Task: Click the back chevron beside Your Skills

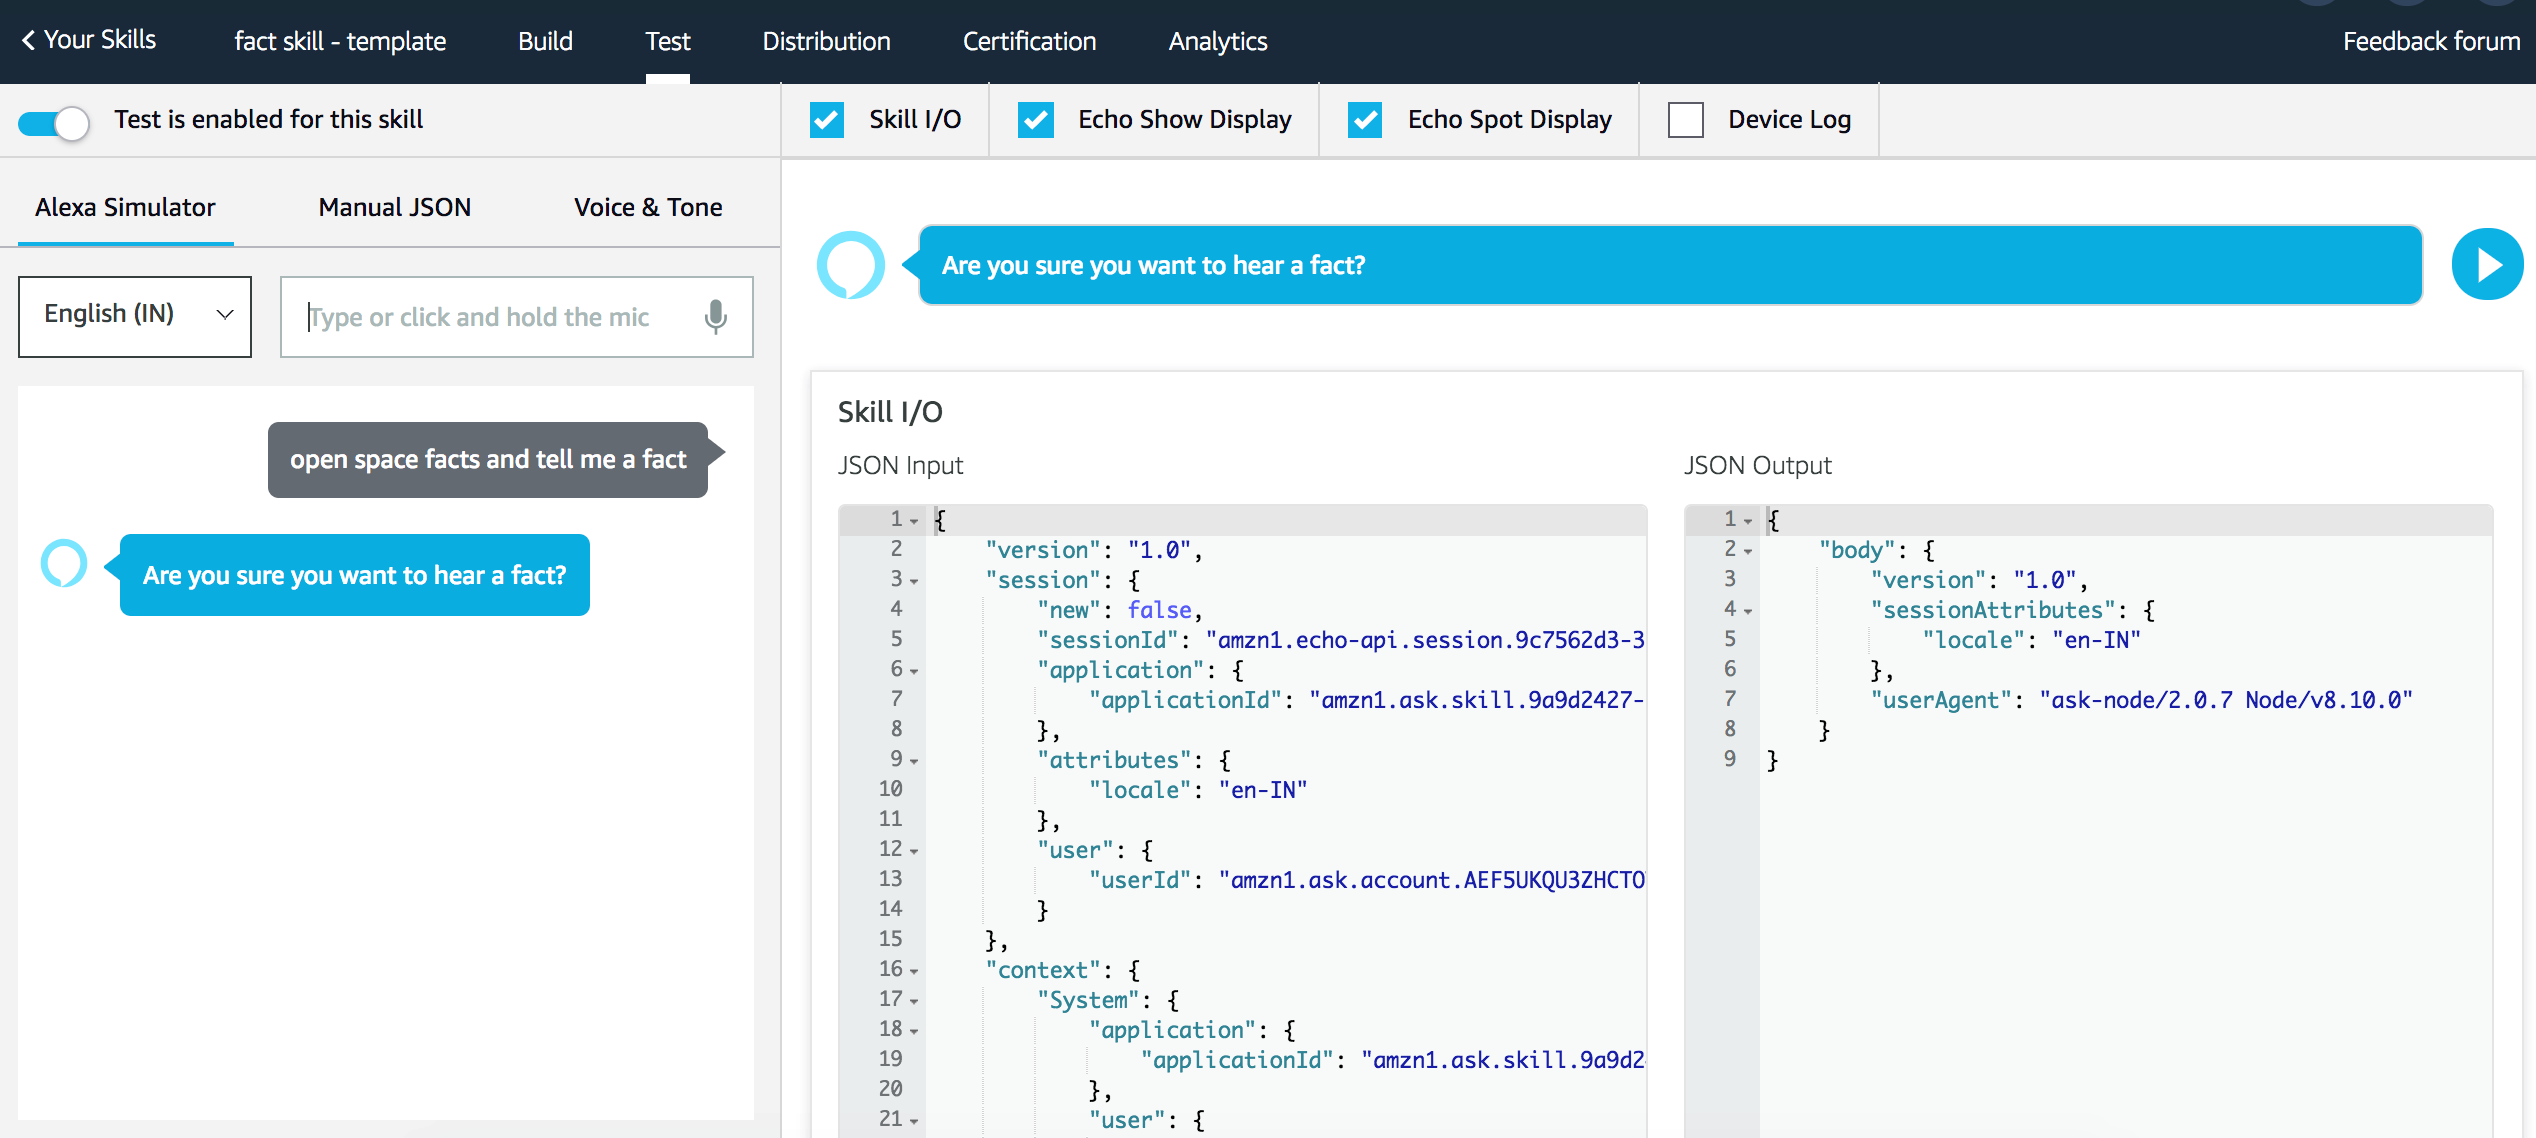Action: click(x=30, y=40)
